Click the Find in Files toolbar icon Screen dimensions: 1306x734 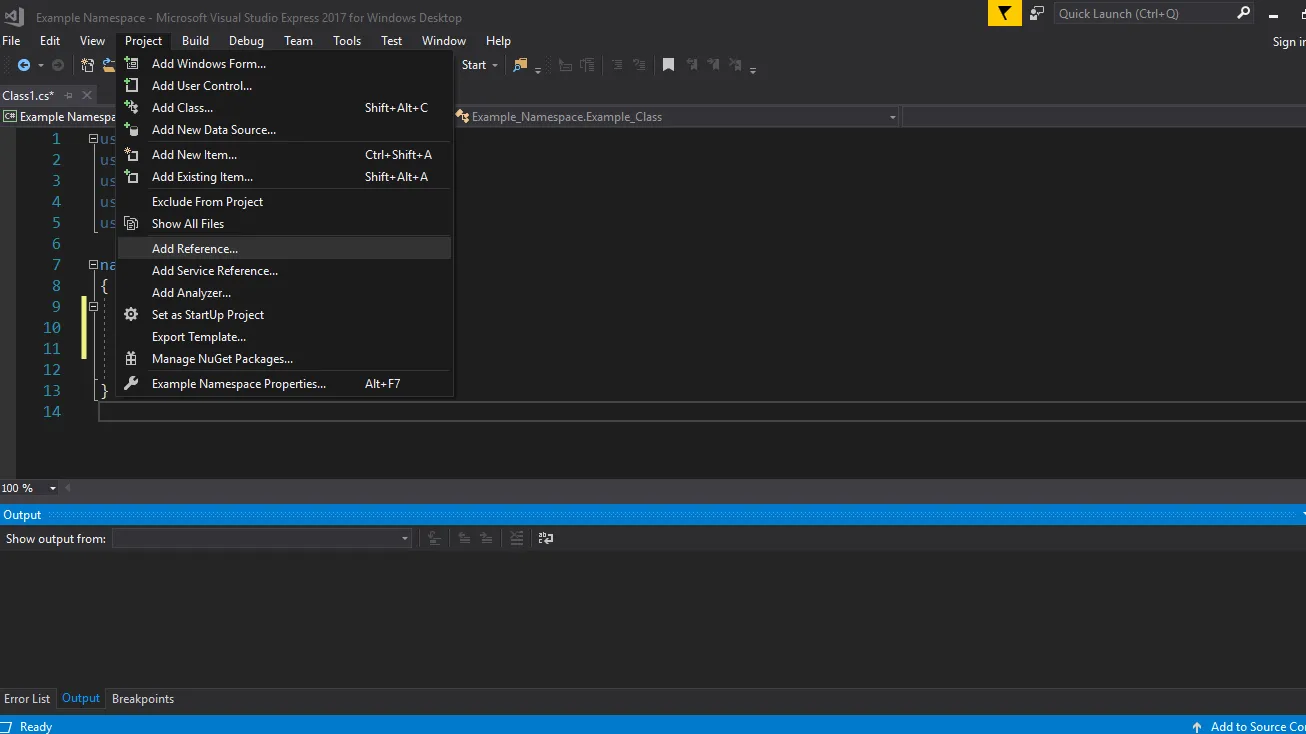(520, 65)
